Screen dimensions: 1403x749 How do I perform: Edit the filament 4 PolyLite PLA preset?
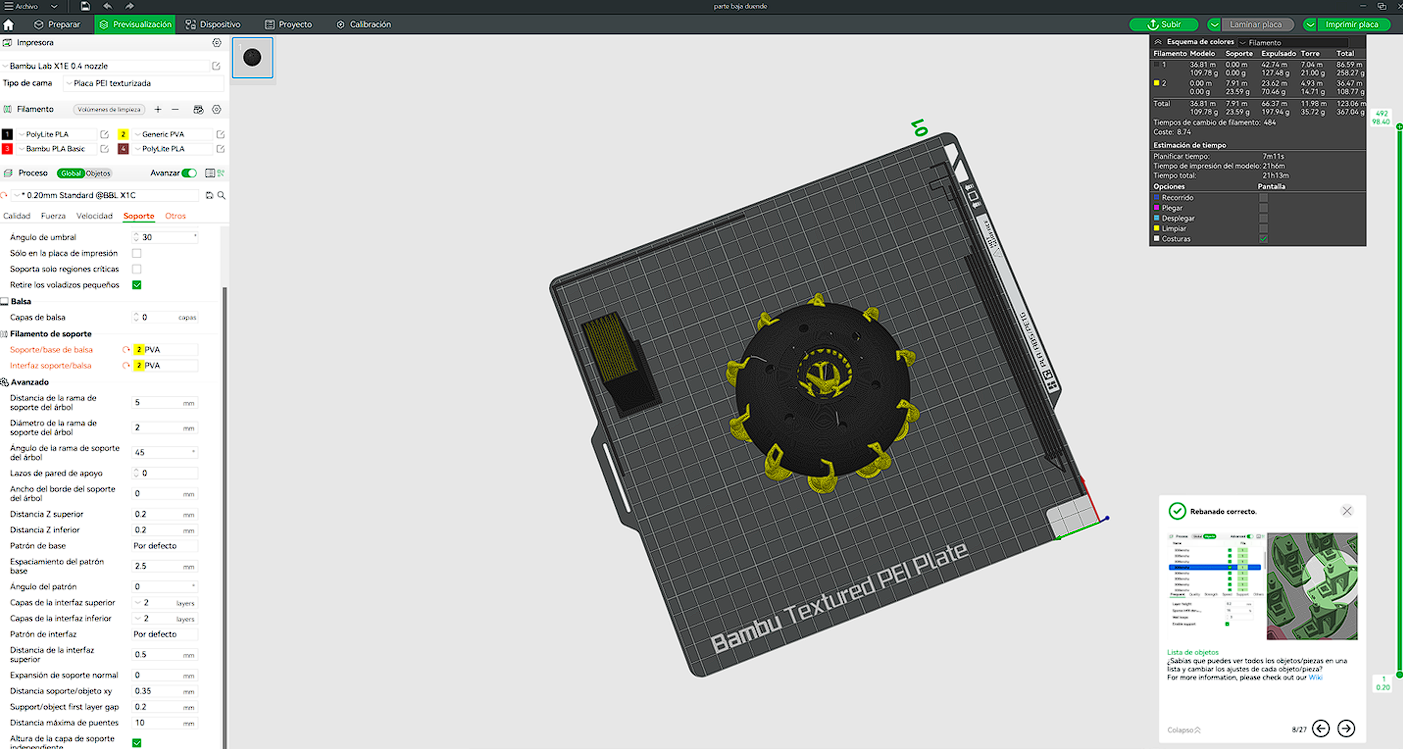[x=220, y=149]
